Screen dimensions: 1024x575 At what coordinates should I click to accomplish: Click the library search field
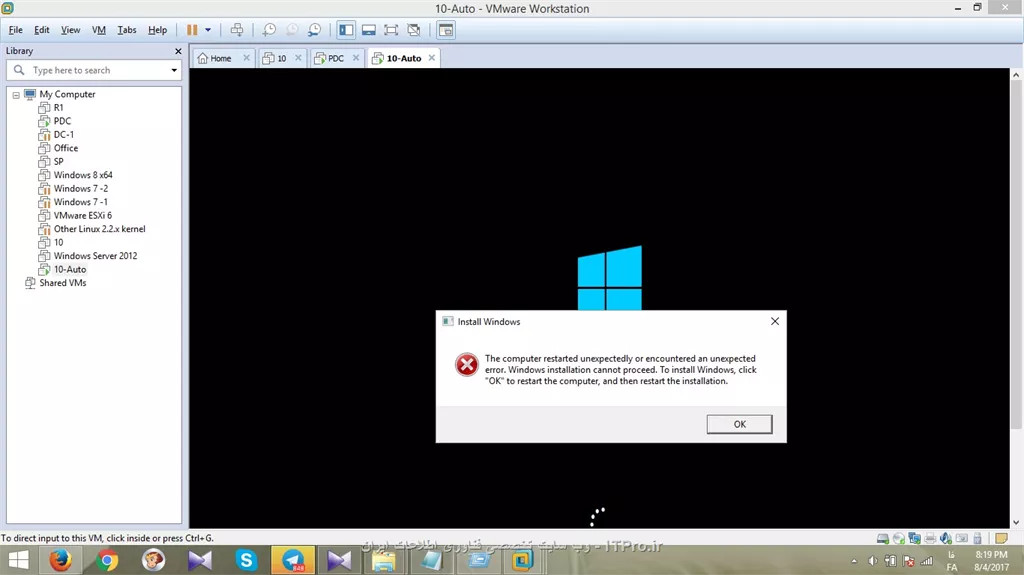[x=95, y=70]
